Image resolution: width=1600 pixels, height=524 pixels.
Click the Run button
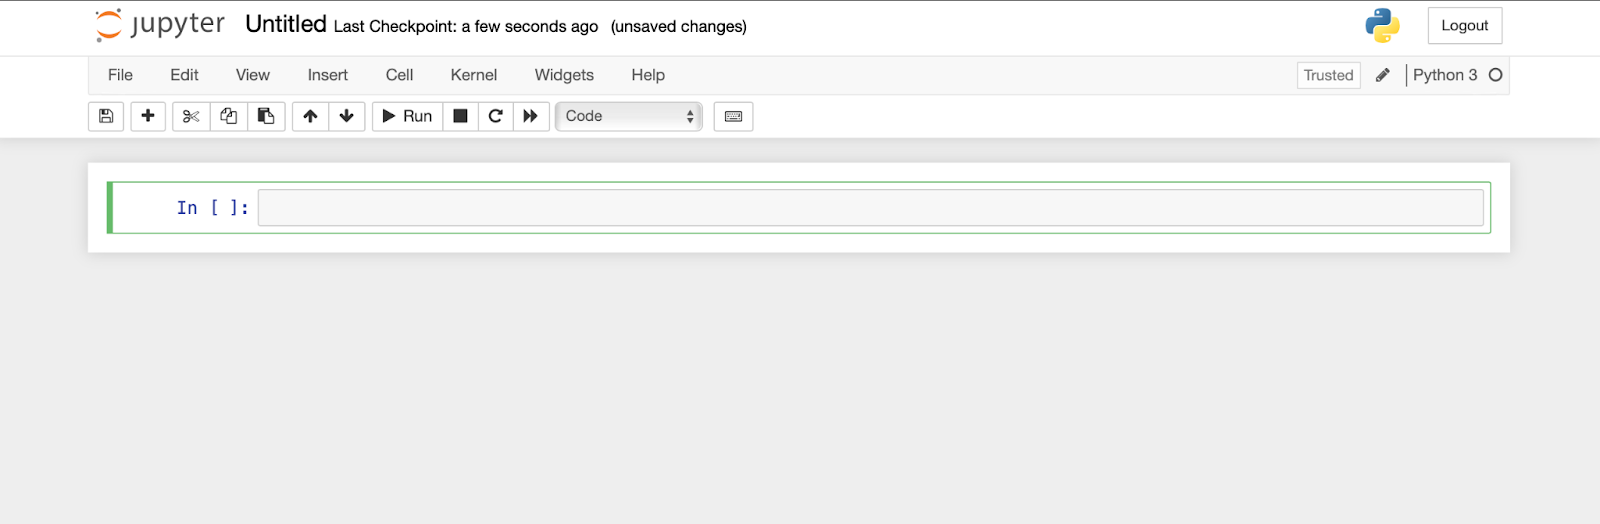[408, 116]
